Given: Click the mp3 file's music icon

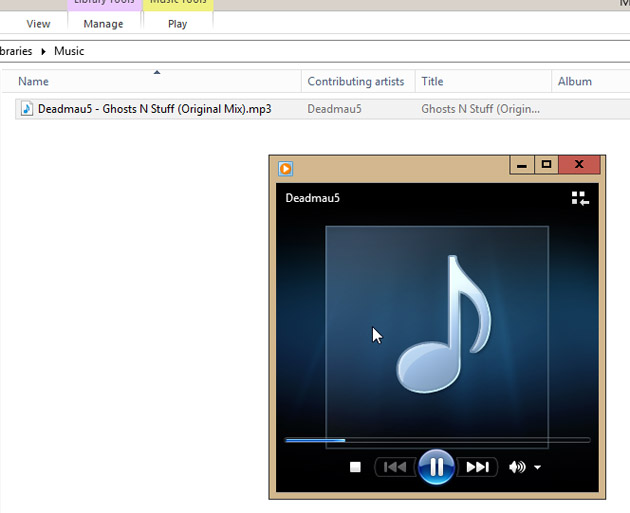Looking at the screenshot, I should click(27, 109).
